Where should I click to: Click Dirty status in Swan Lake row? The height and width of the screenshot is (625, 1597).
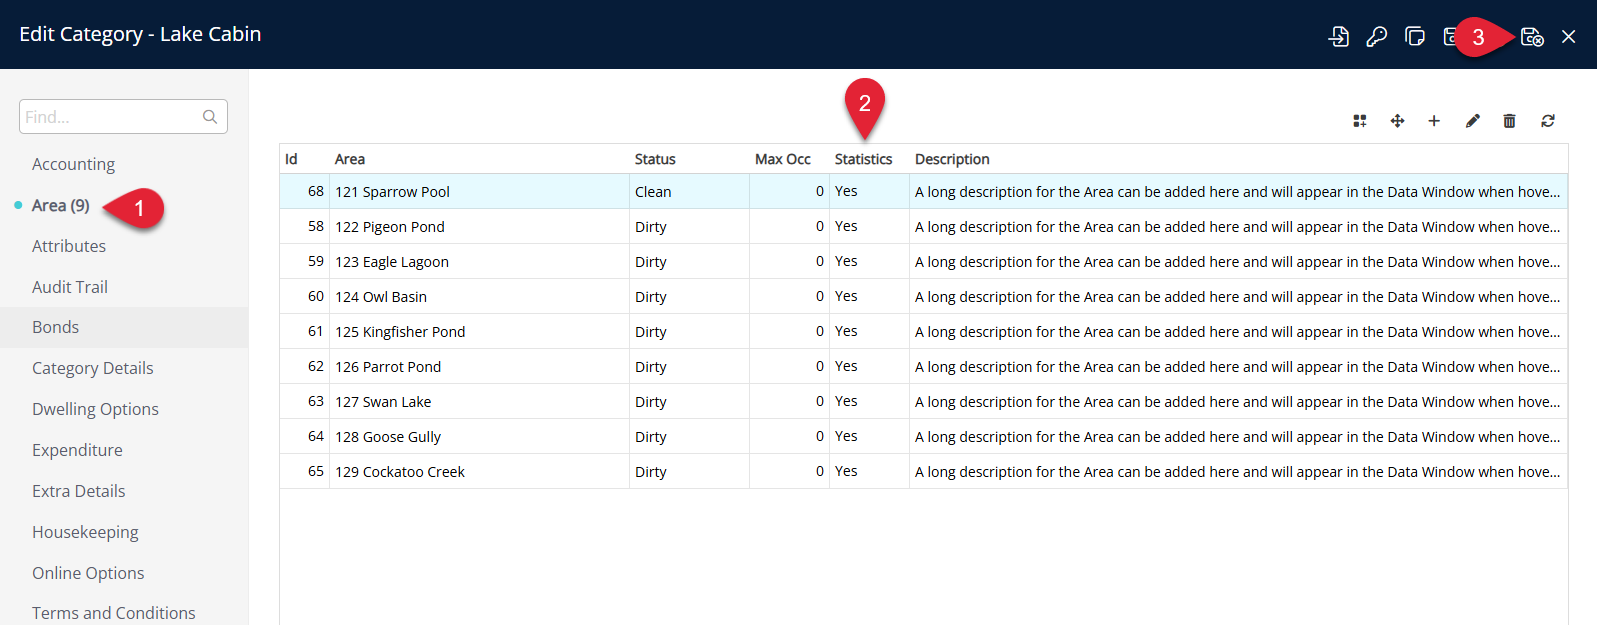point(651,402)
